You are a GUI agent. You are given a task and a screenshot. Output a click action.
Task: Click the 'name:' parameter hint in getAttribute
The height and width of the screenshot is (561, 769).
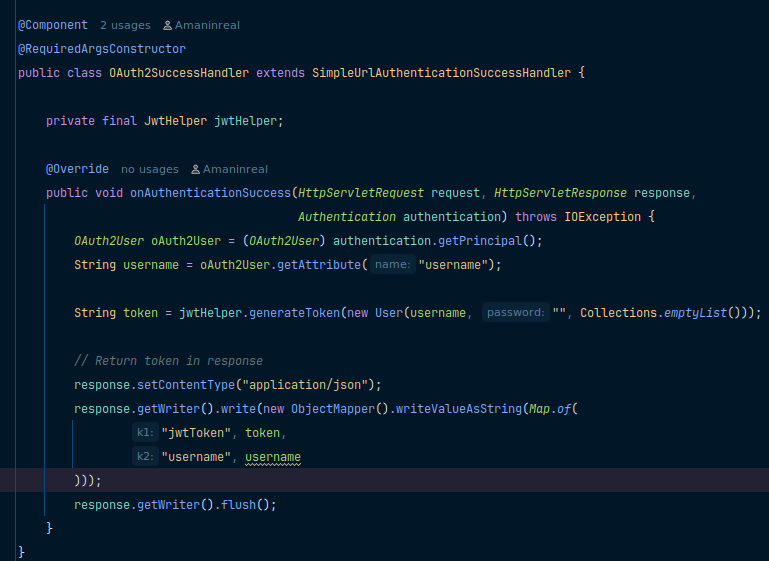(x=393, y=265)
